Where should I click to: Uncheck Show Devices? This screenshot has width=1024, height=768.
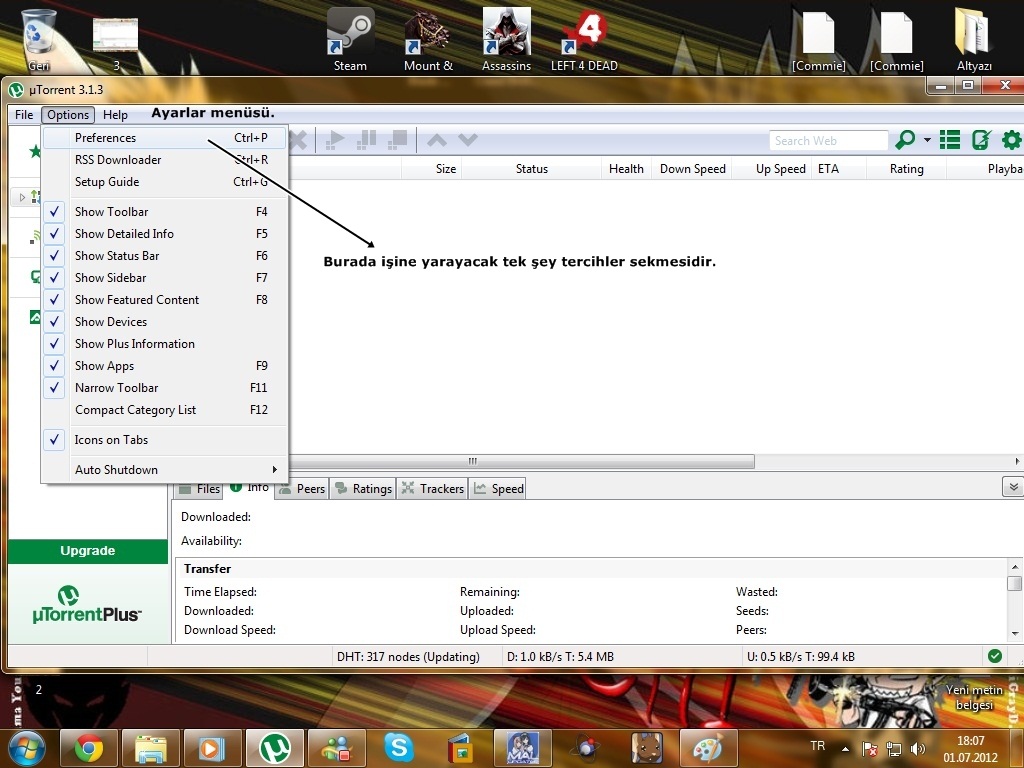click(165, 322)
